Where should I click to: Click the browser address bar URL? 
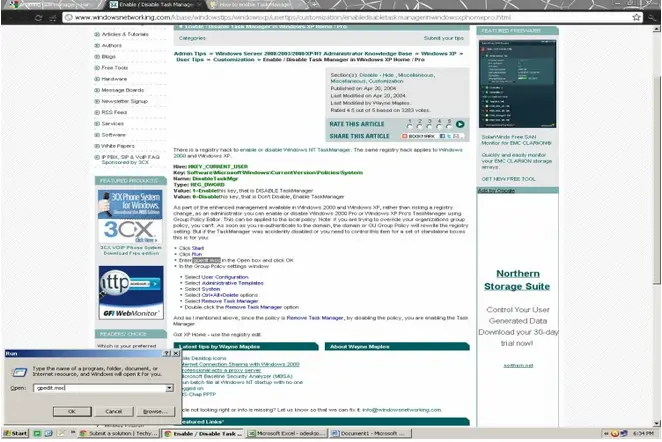[293, 17]
